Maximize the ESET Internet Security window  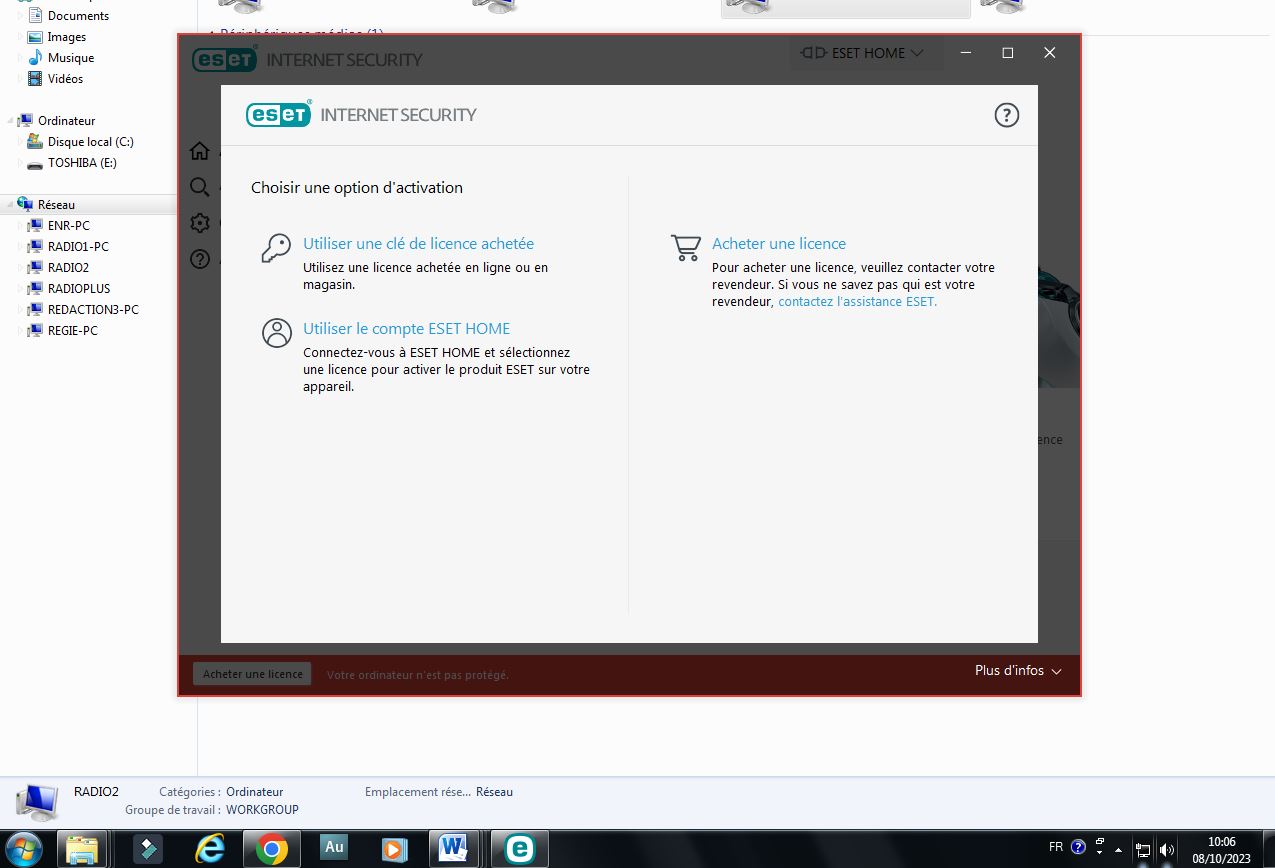coord(1008,53)
